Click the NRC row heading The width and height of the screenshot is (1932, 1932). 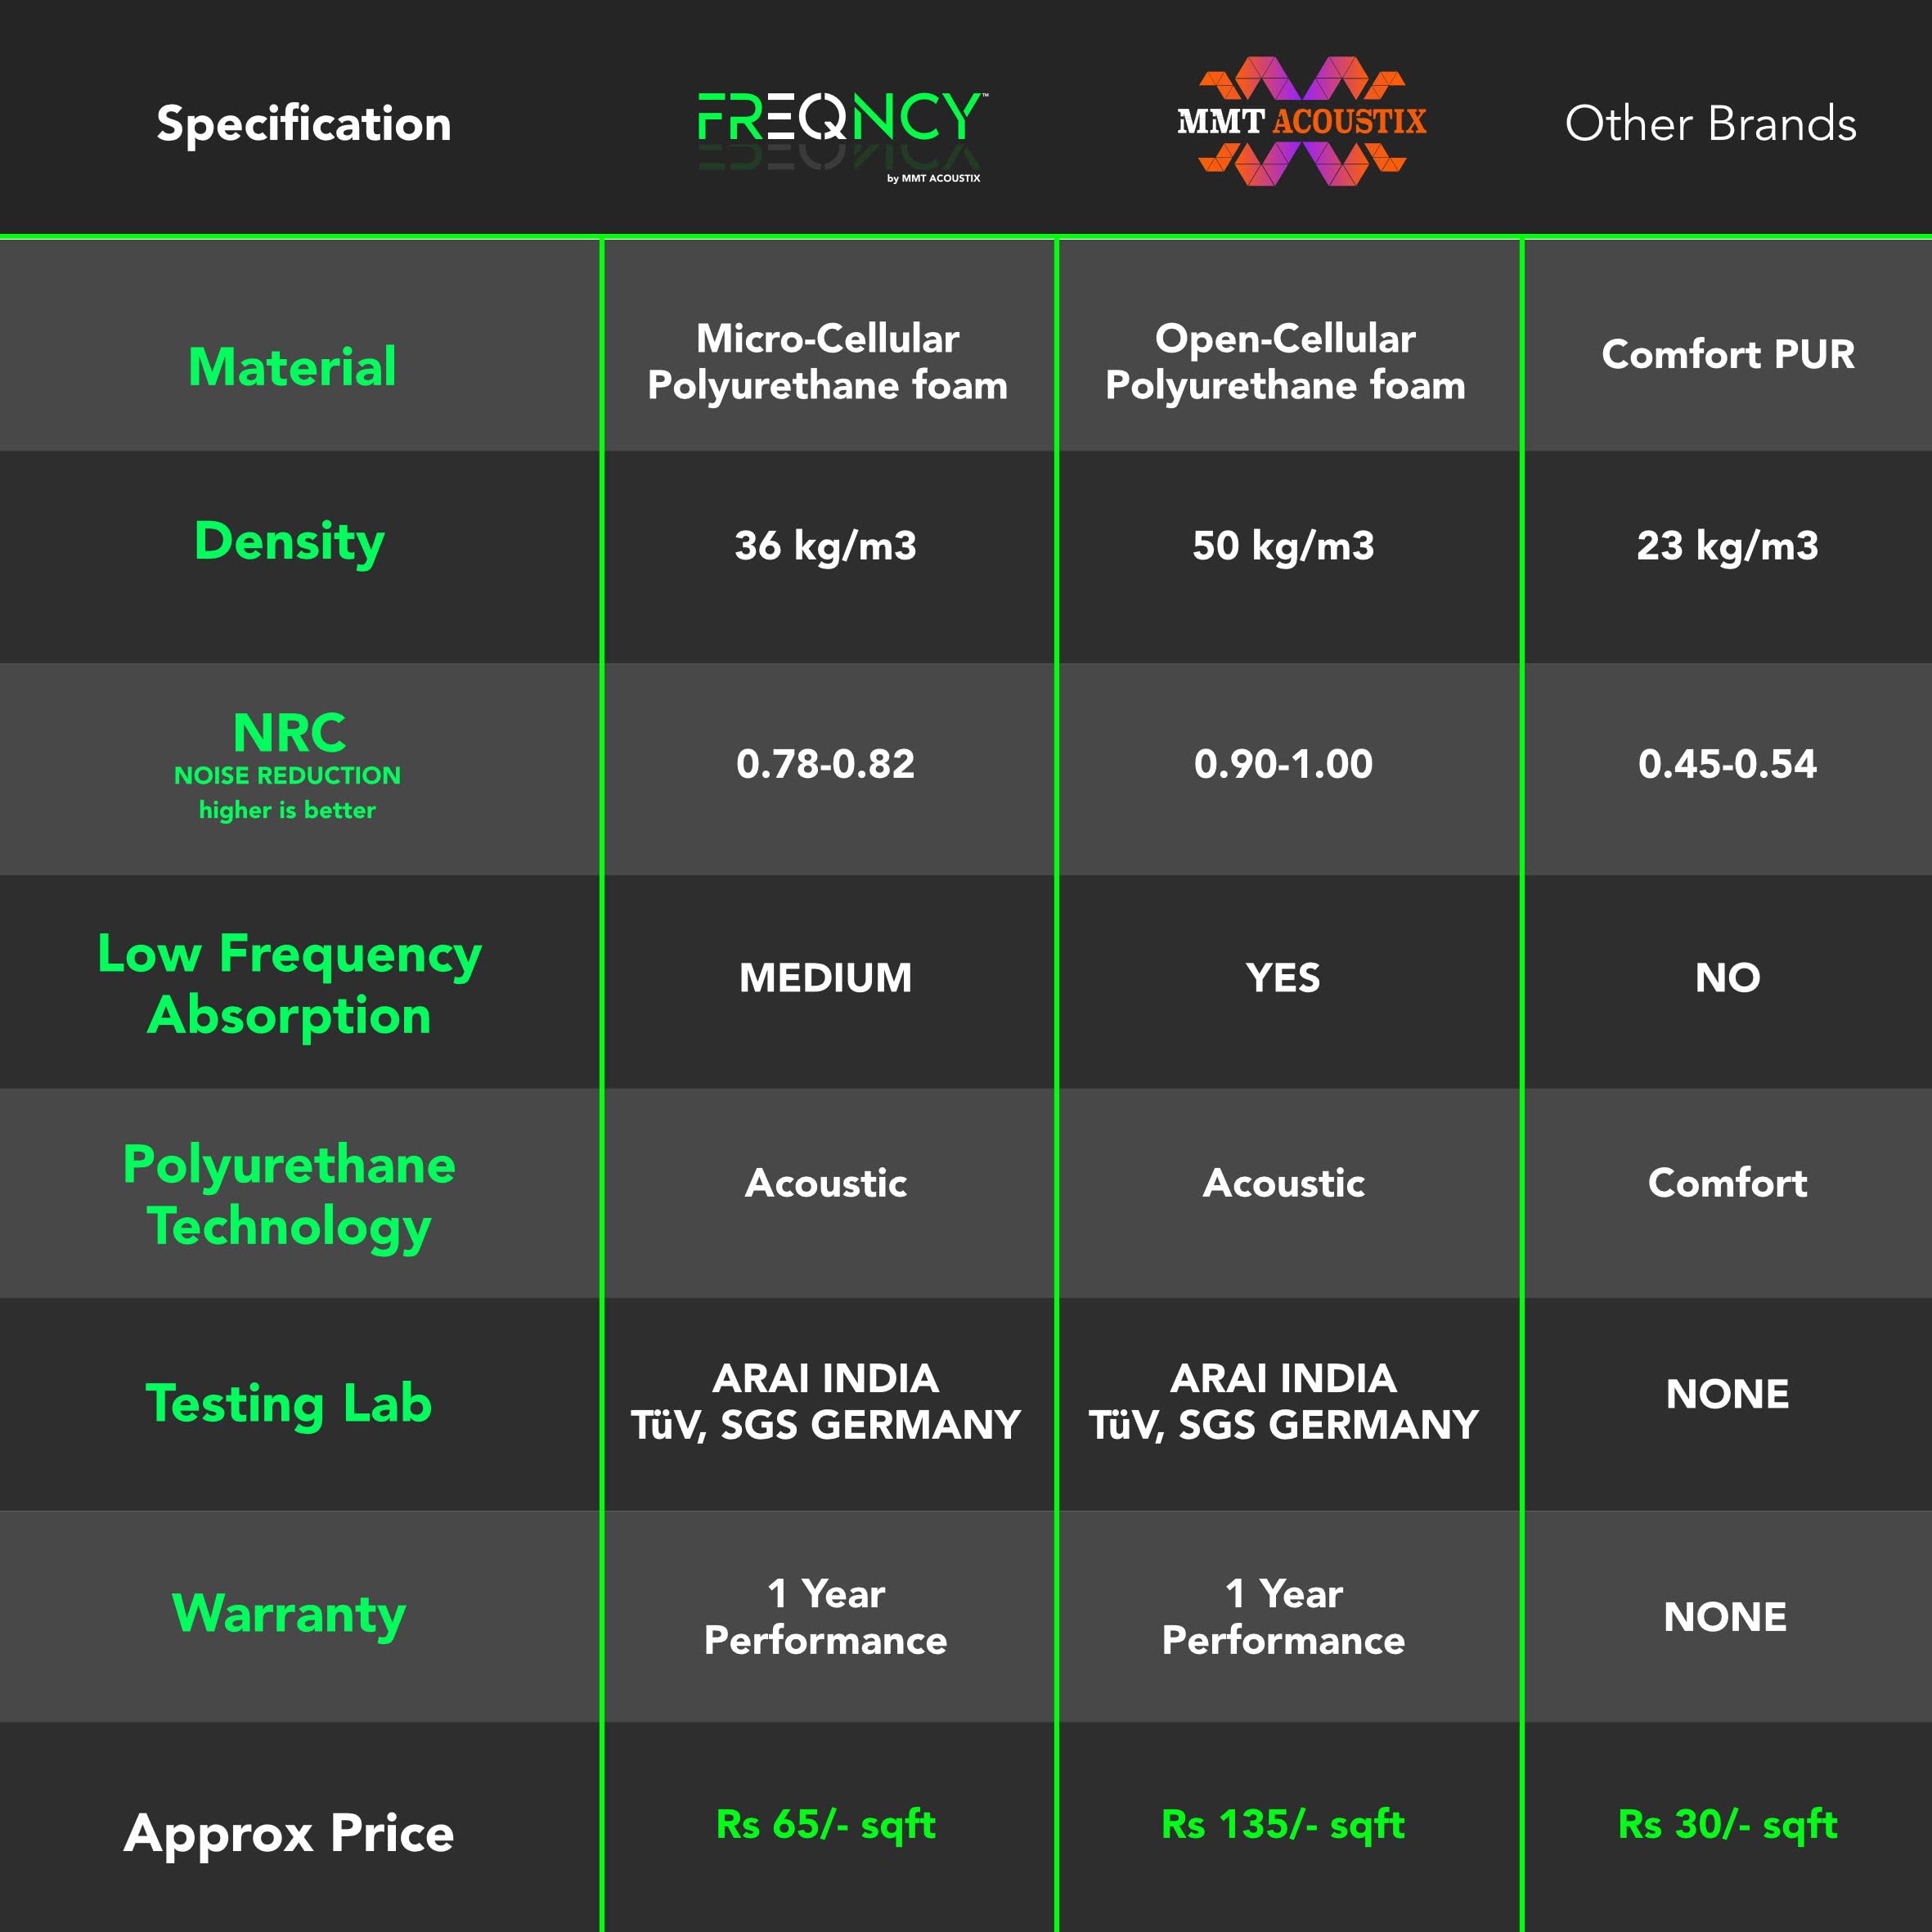pyautogui.click(x=289, y=733)
